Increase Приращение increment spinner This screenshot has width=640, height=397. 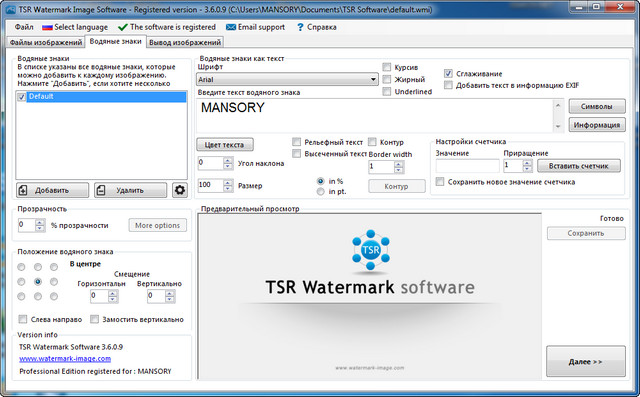point(527,163)
